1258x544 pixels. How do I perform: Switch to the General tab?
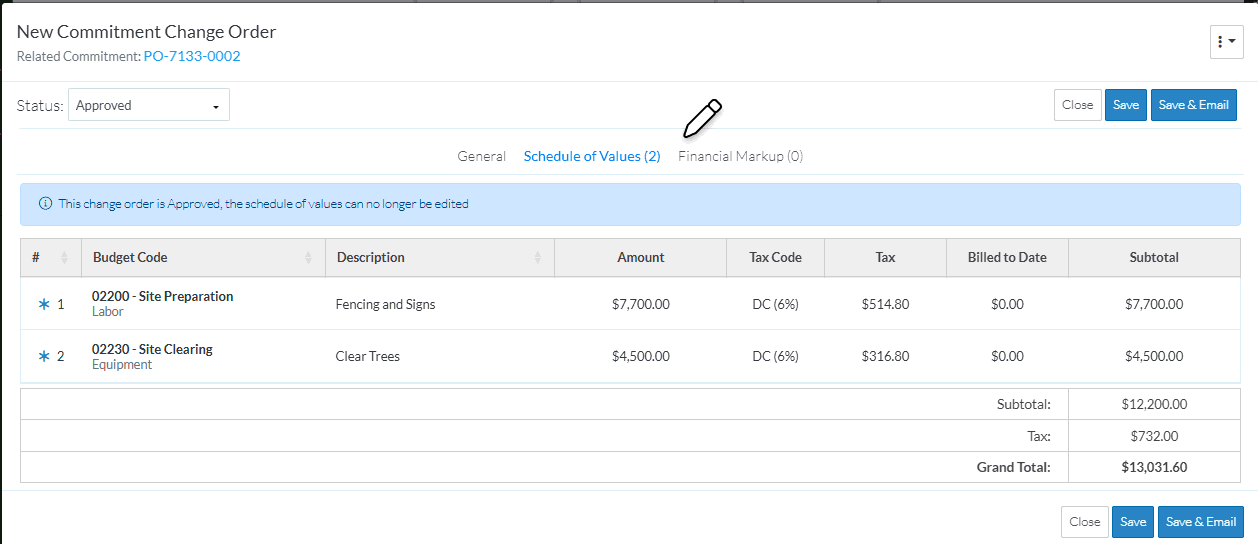(482, 156)
